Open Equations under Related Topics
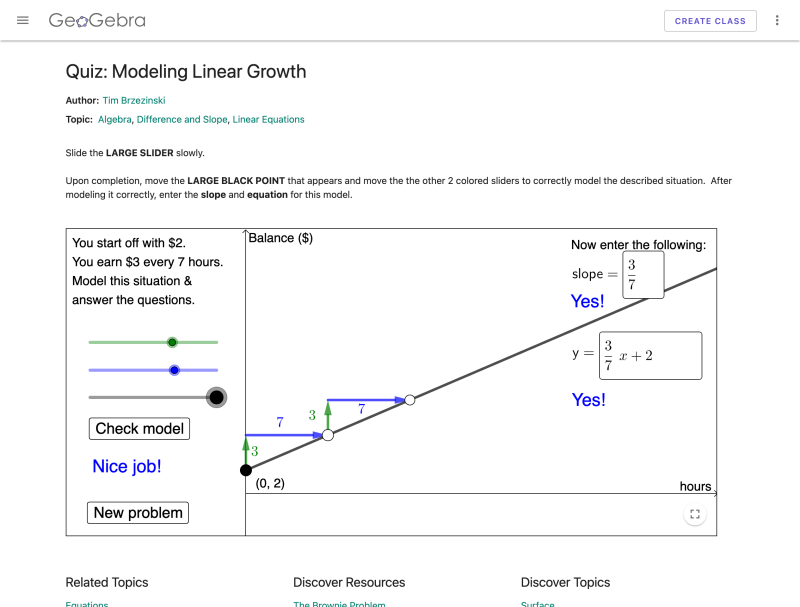 pyautogui.click(x=86, y=603)
